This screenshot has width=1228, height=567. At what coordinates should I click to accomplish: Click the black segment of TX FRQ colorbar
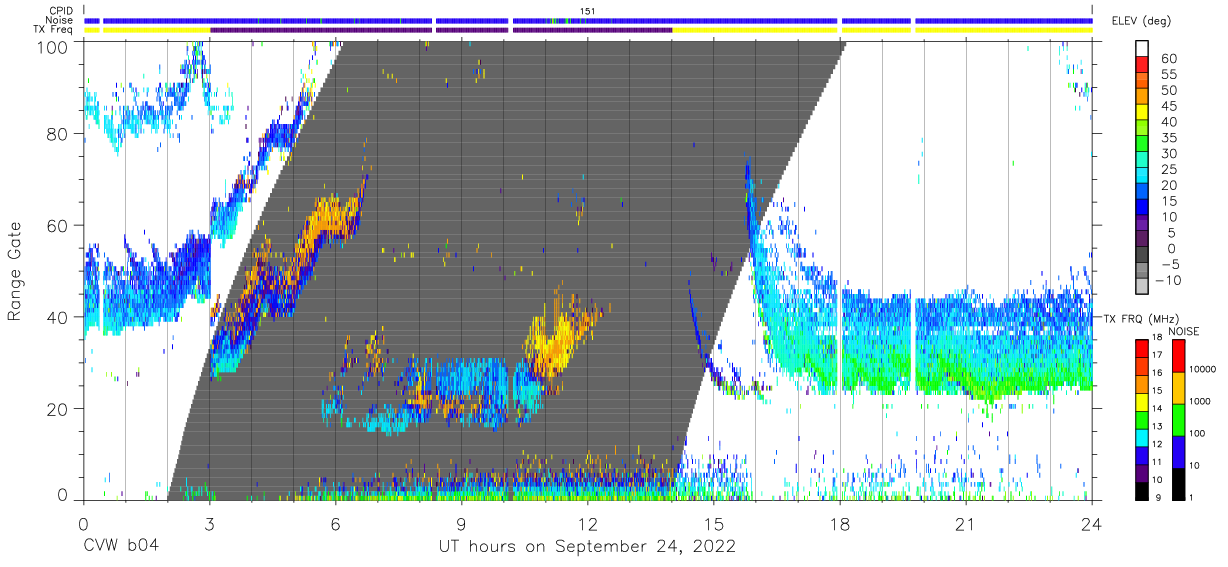click(x=1142, y=489)
